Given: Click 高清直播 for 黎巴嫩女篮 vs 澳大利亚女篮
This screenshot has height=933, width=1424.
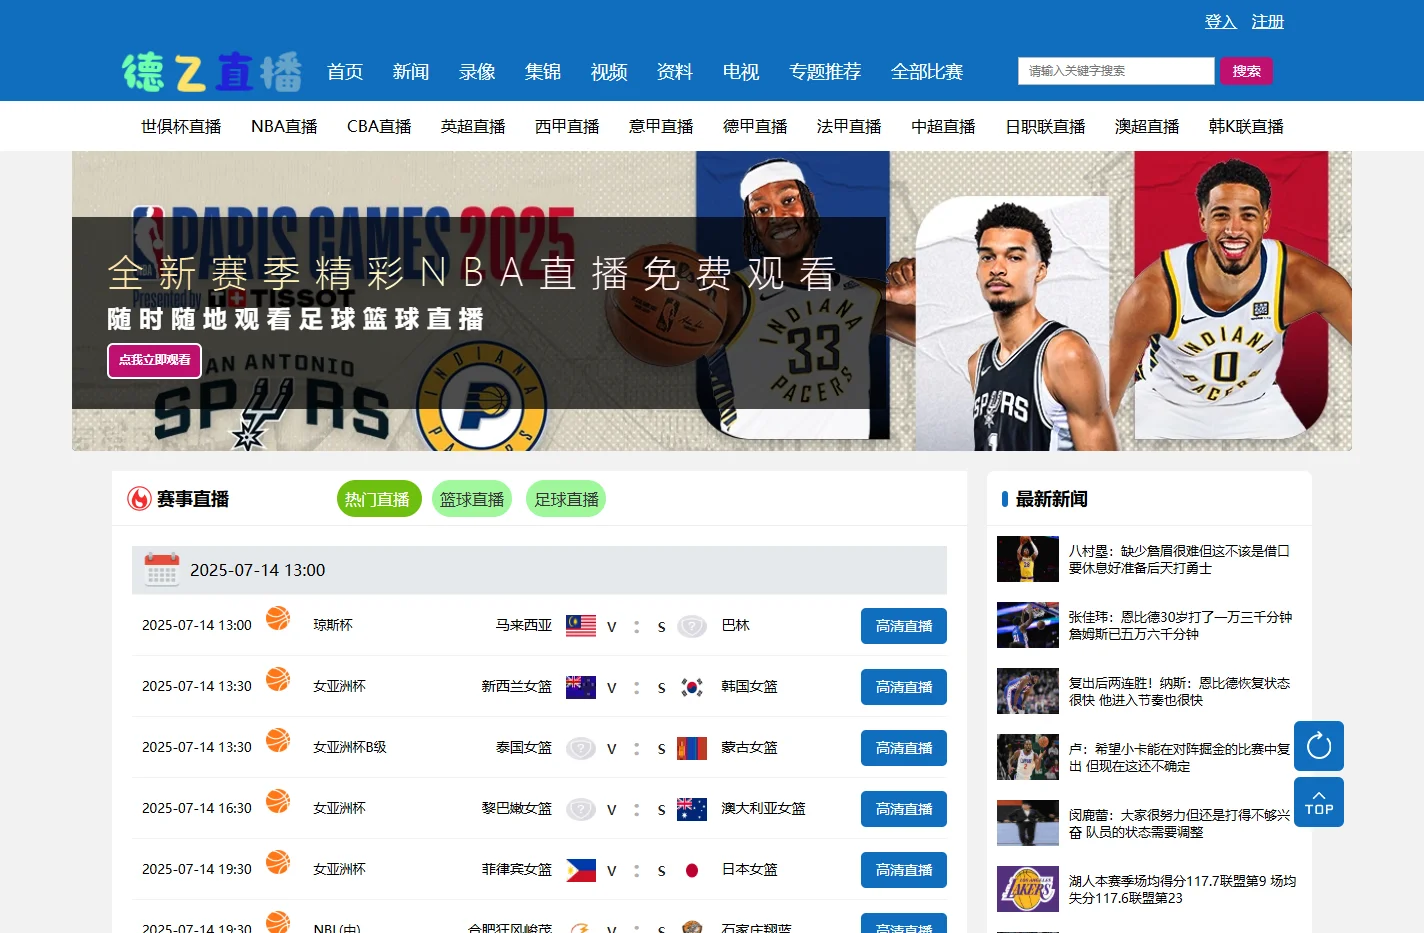Looking at the screenshot, I should (904, 809).
